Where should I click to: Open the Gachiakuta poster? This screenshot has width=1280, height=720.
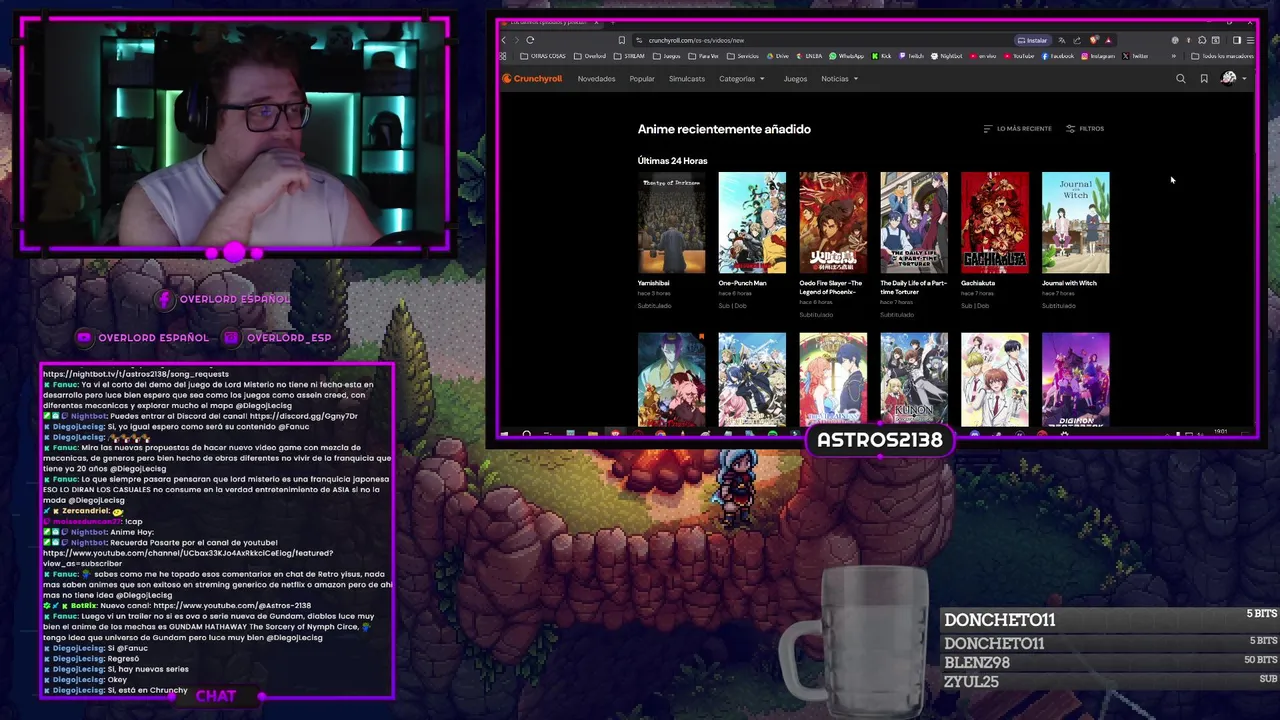pyautogui.click(x=994, y=223)
